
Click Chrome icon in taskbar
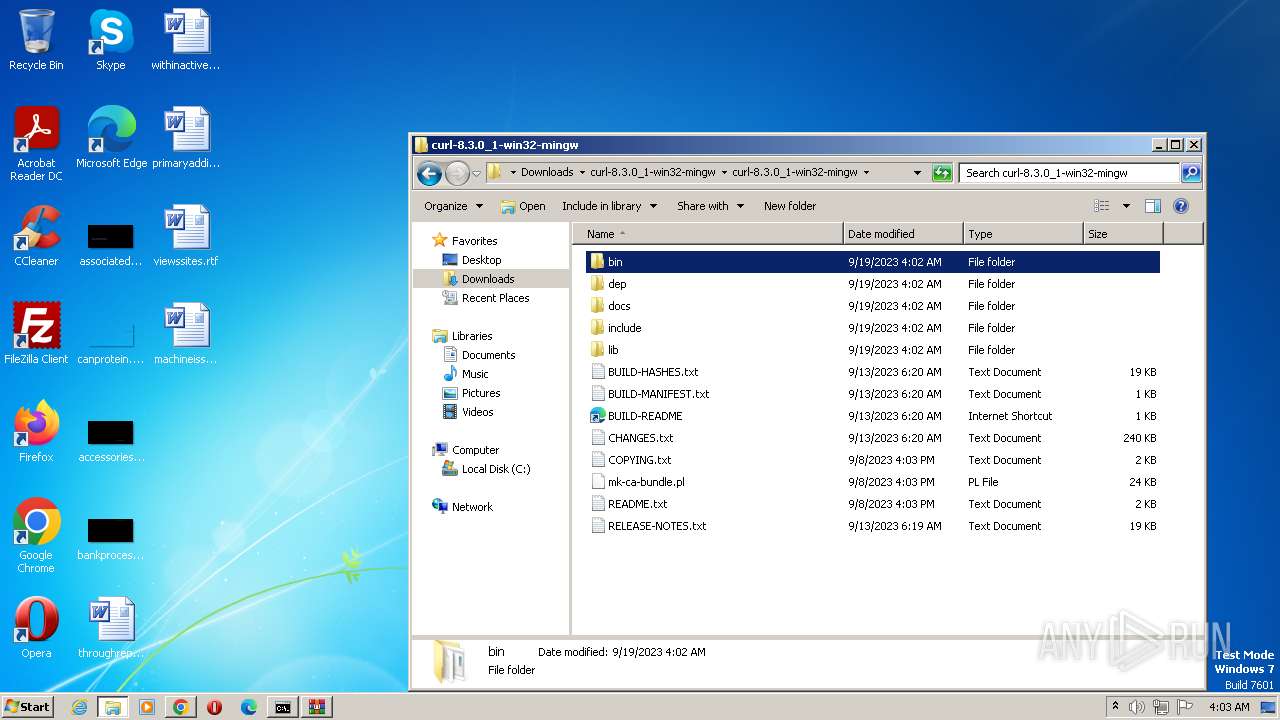181,707
